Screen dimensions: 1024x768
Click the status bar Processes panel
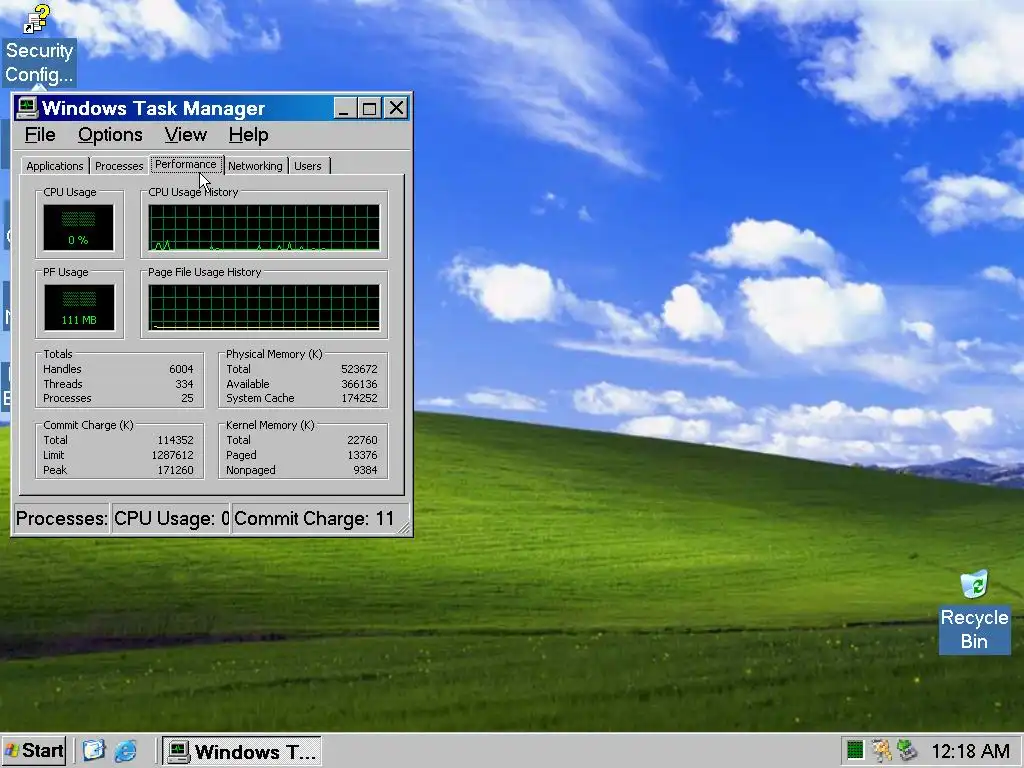[x=61, y=519]
